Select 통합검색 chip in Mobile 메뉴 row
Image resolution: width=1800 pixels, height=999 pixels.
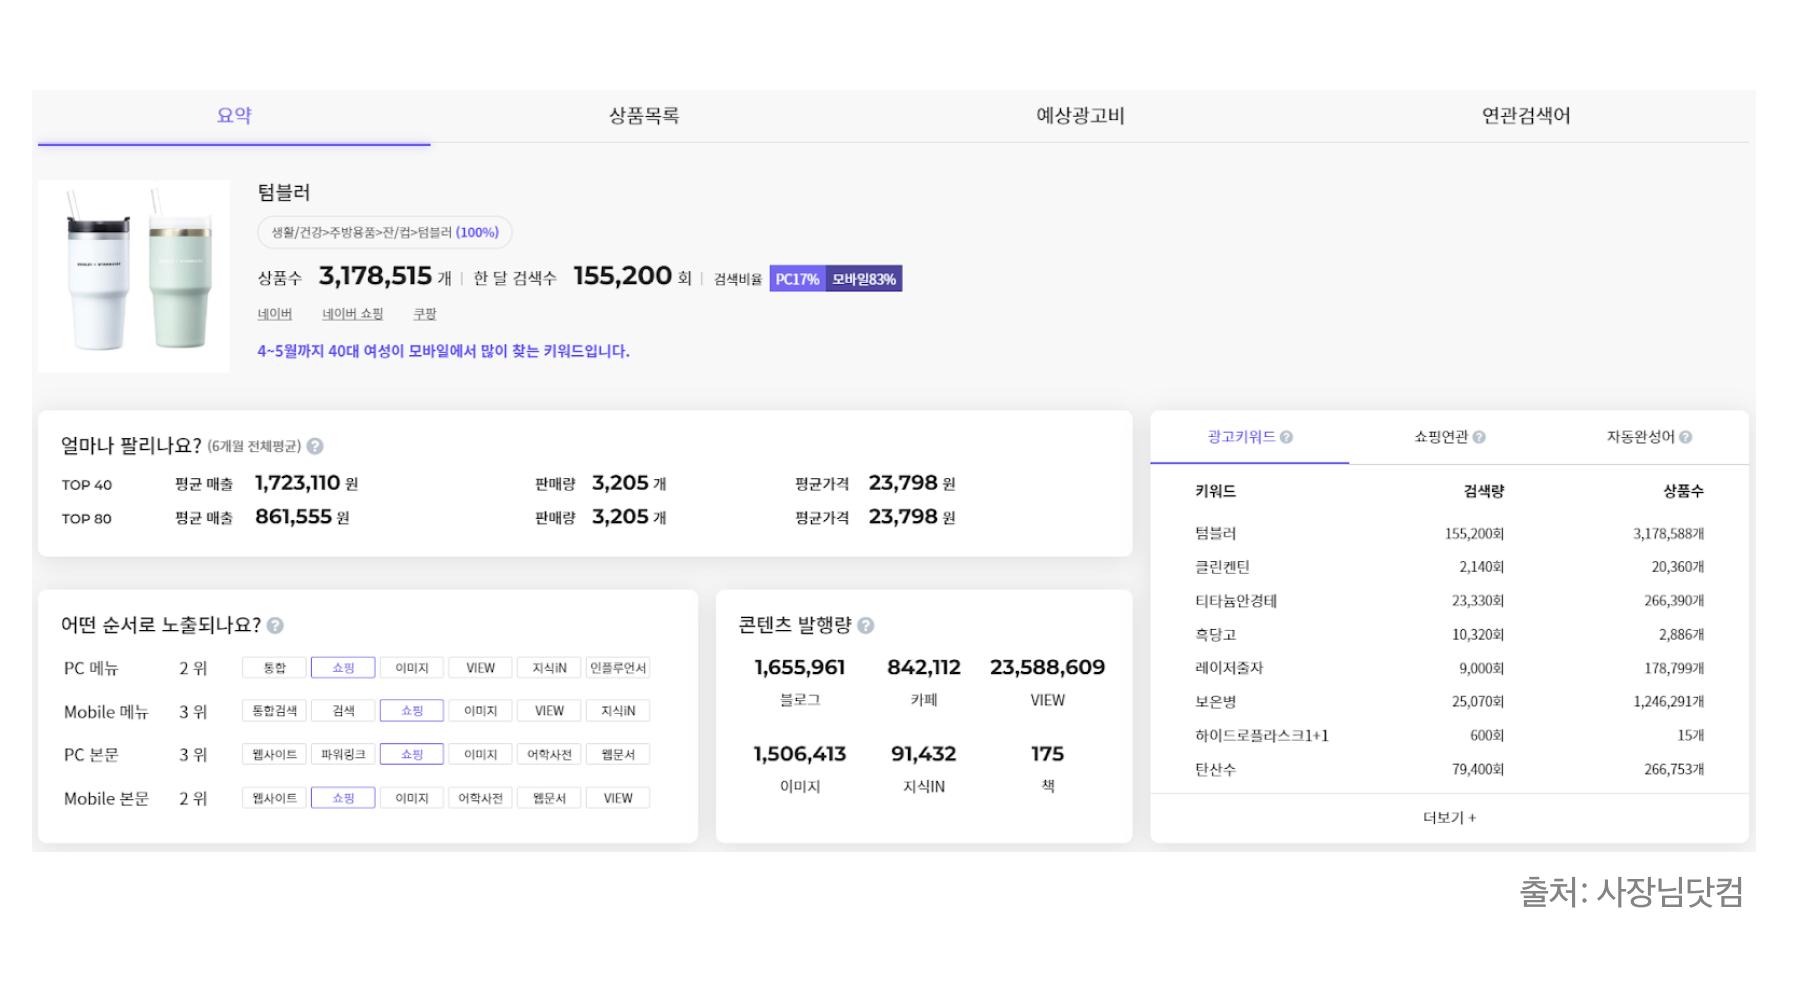pyautogui.click(x=274, y=711)
